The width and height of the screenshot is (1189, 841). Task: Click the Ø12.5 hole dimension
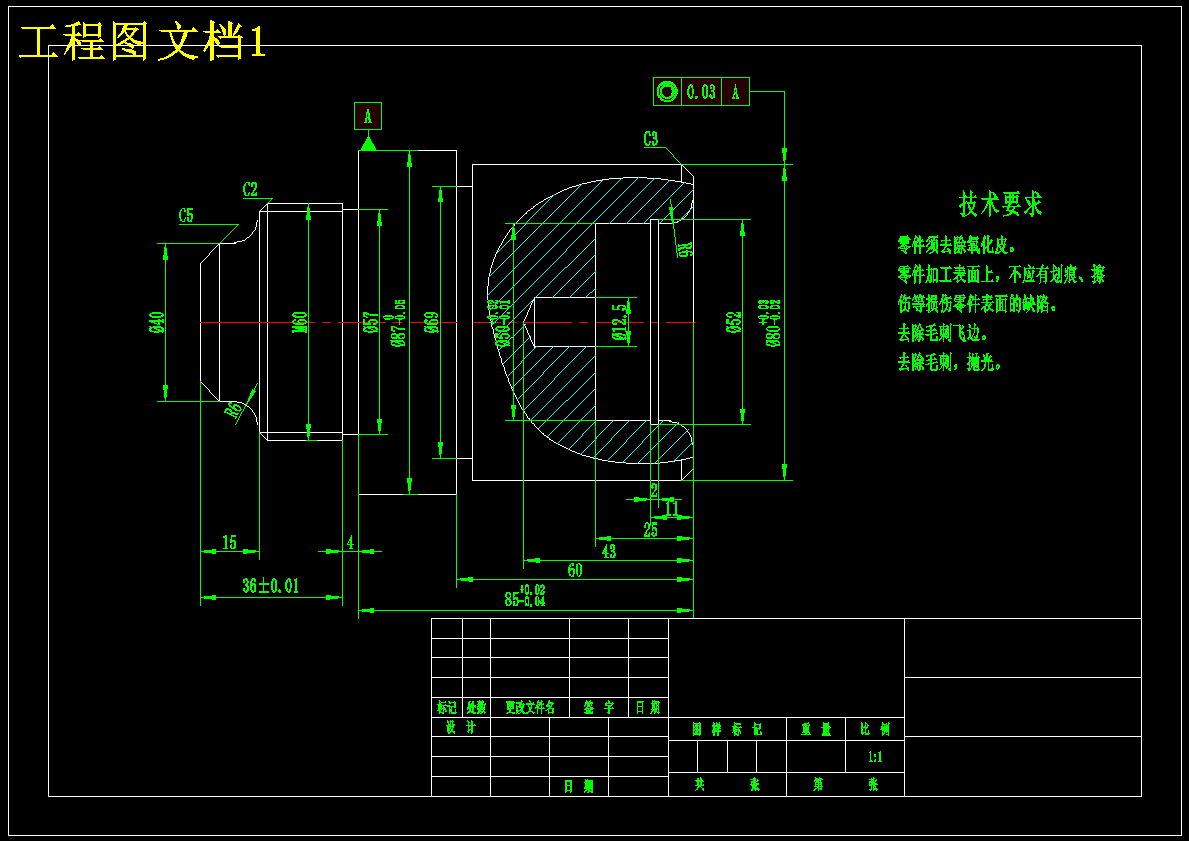(x=621, y=322)
